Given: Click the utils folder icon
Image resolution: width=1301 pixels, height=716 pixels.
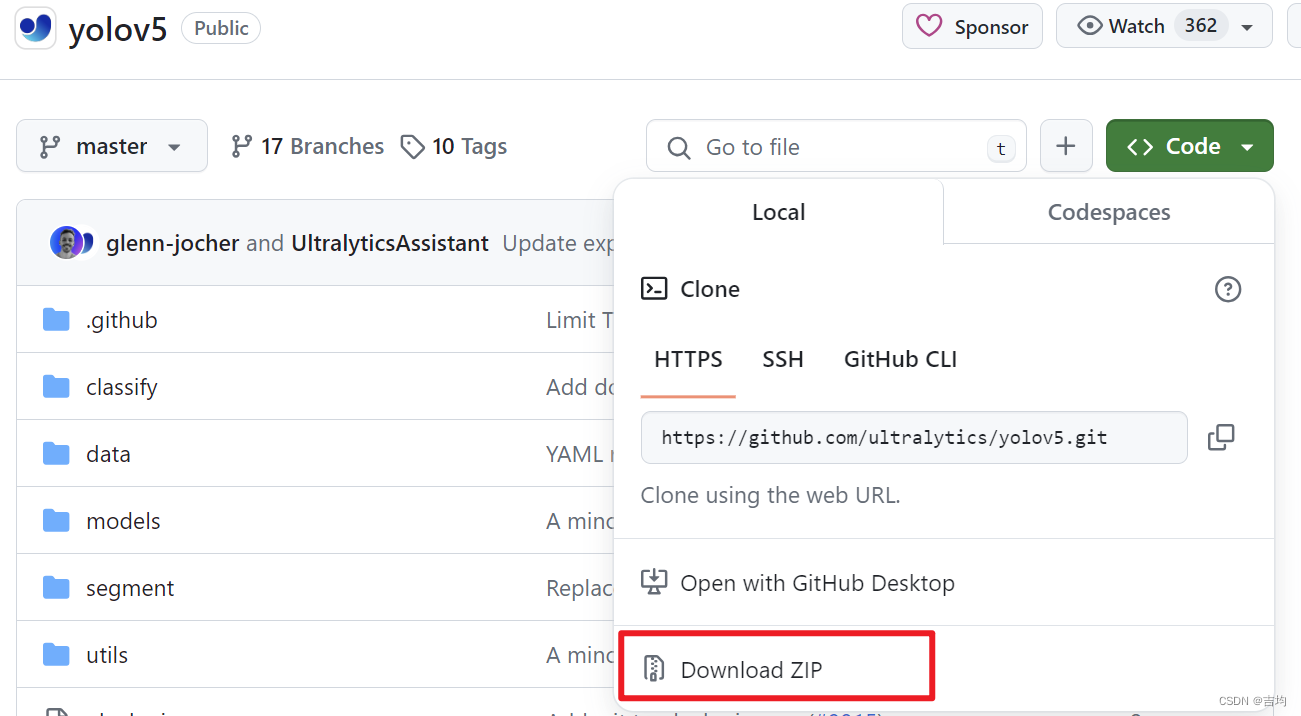Looking at the screenshot, I should tap(56, 655).
